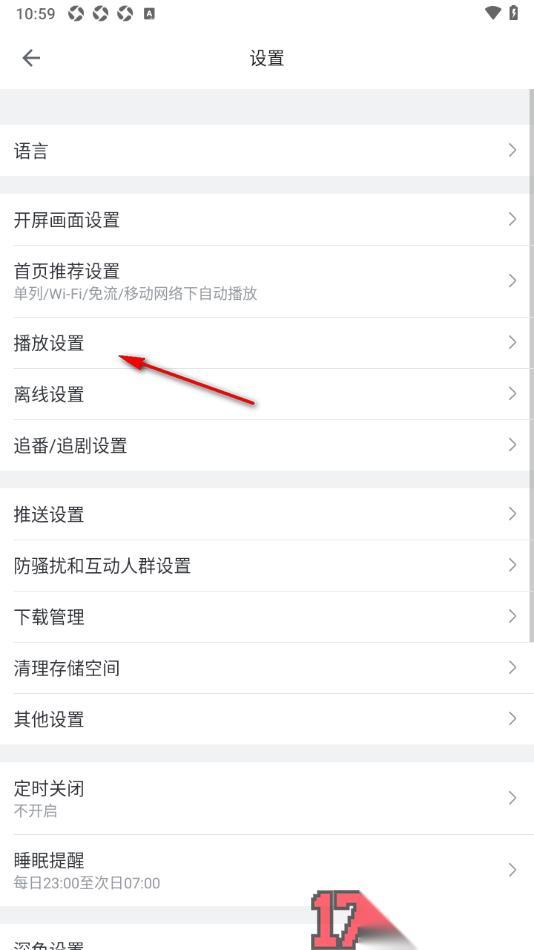This screenshot has width=534, height=950.
Task: Open 追番/追剧设置 item
Action: click(265, 445)
